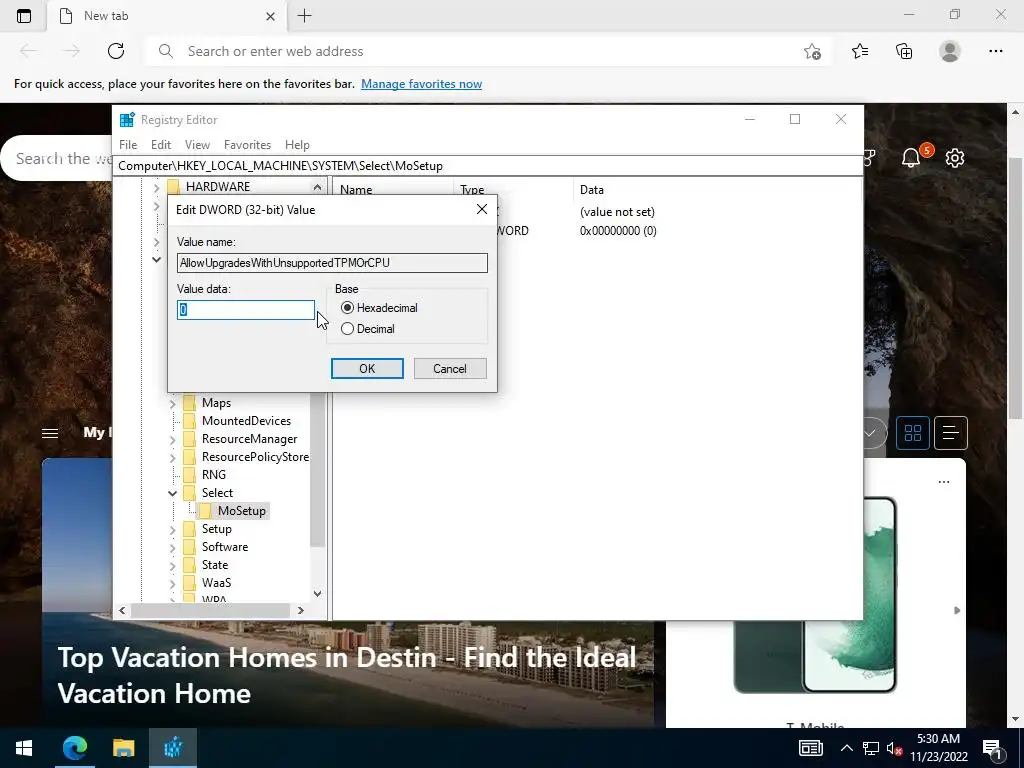Viewport: 1024px width, 768px height.
Task: Open Microsoft Edge from the taskbar
Action: click(x=74, y=748)
